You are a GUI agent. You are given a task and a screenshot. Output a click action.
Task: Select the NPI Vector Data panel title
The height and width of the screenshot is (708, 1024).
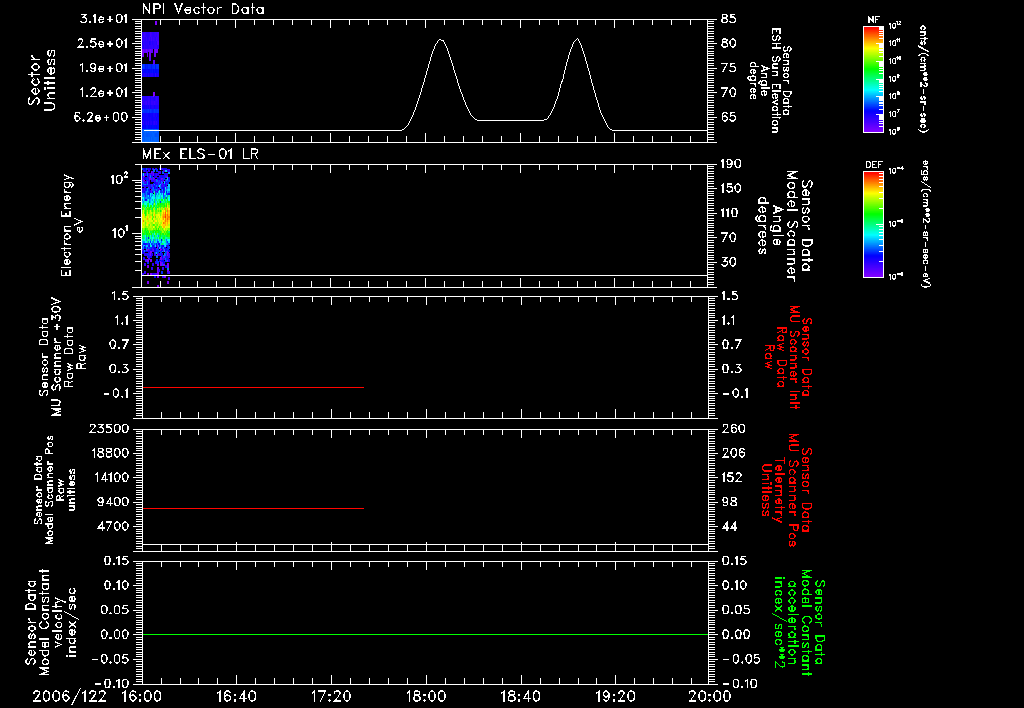point(203,9)
